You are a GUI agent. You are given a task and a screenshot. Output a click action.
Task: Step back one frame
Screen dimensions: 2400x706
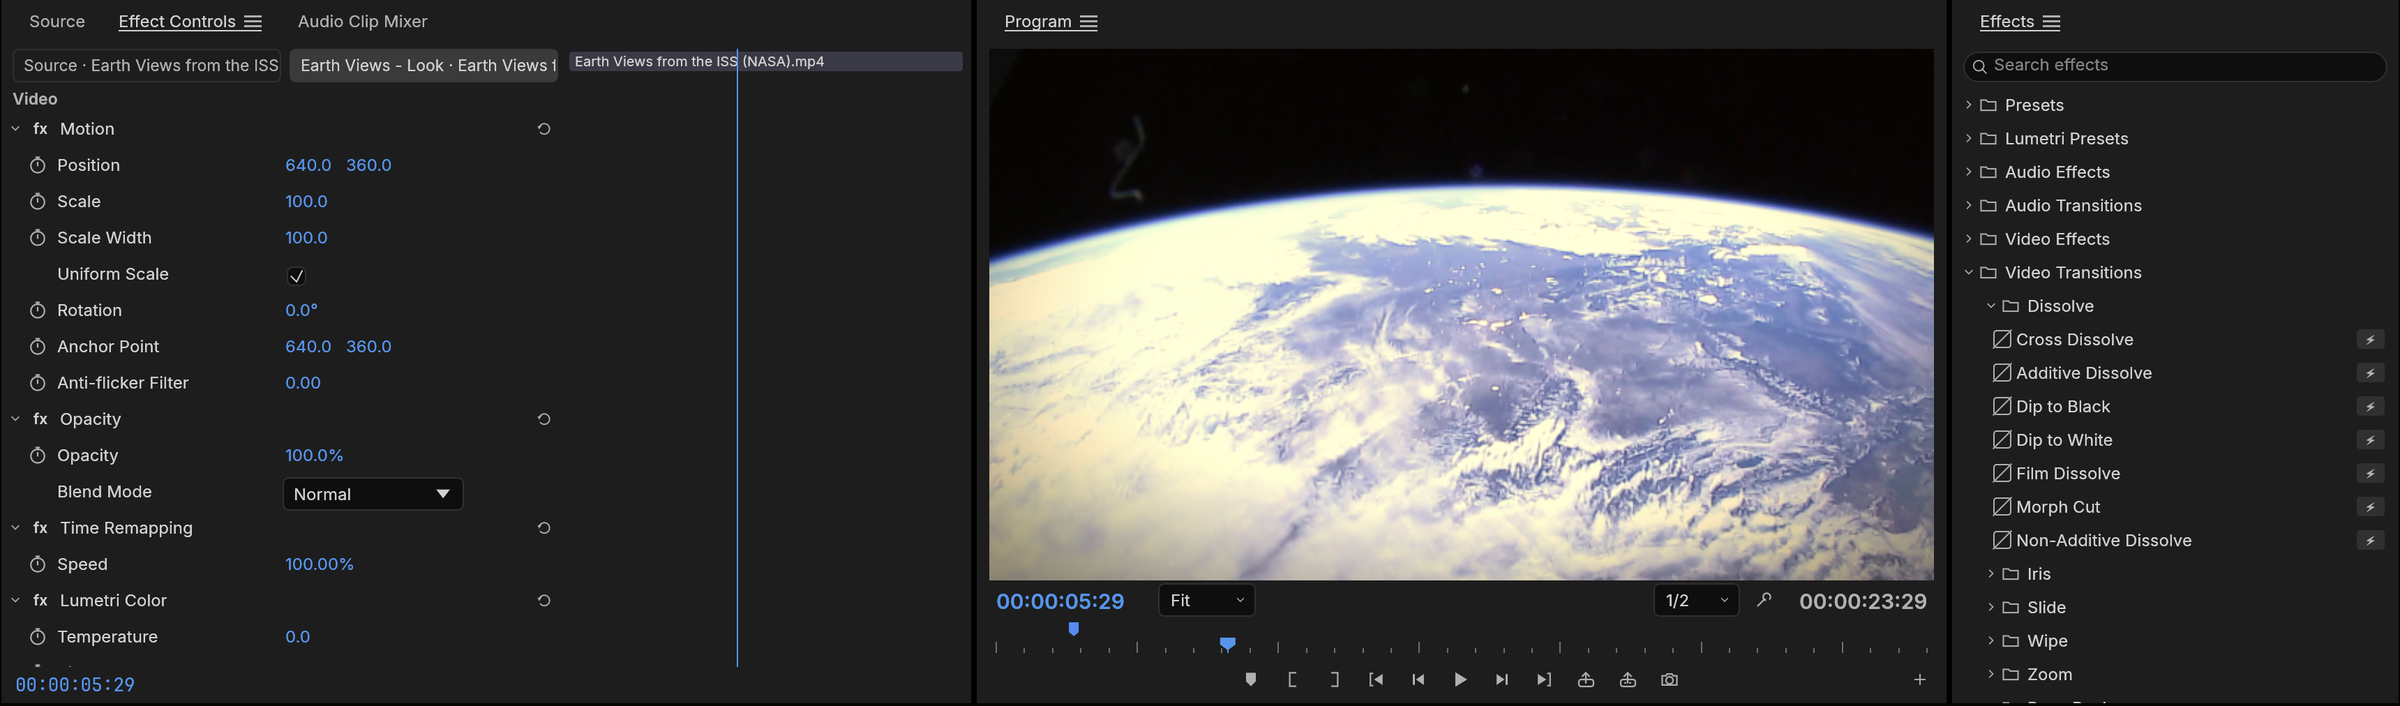1418,680
